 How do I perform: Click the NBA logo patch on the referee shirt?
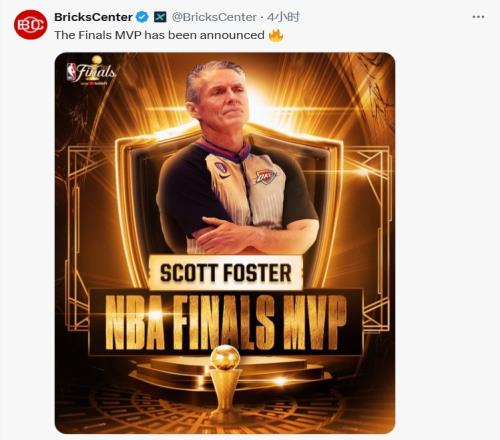(x=220, y=167)
